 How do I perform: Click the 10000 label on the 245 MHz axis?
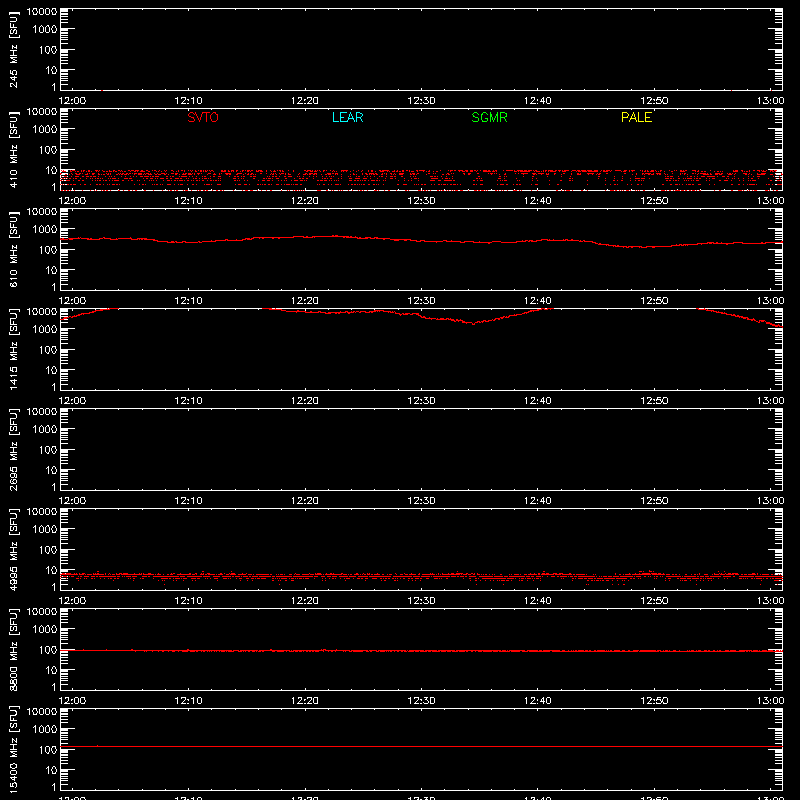coord(42,12)
